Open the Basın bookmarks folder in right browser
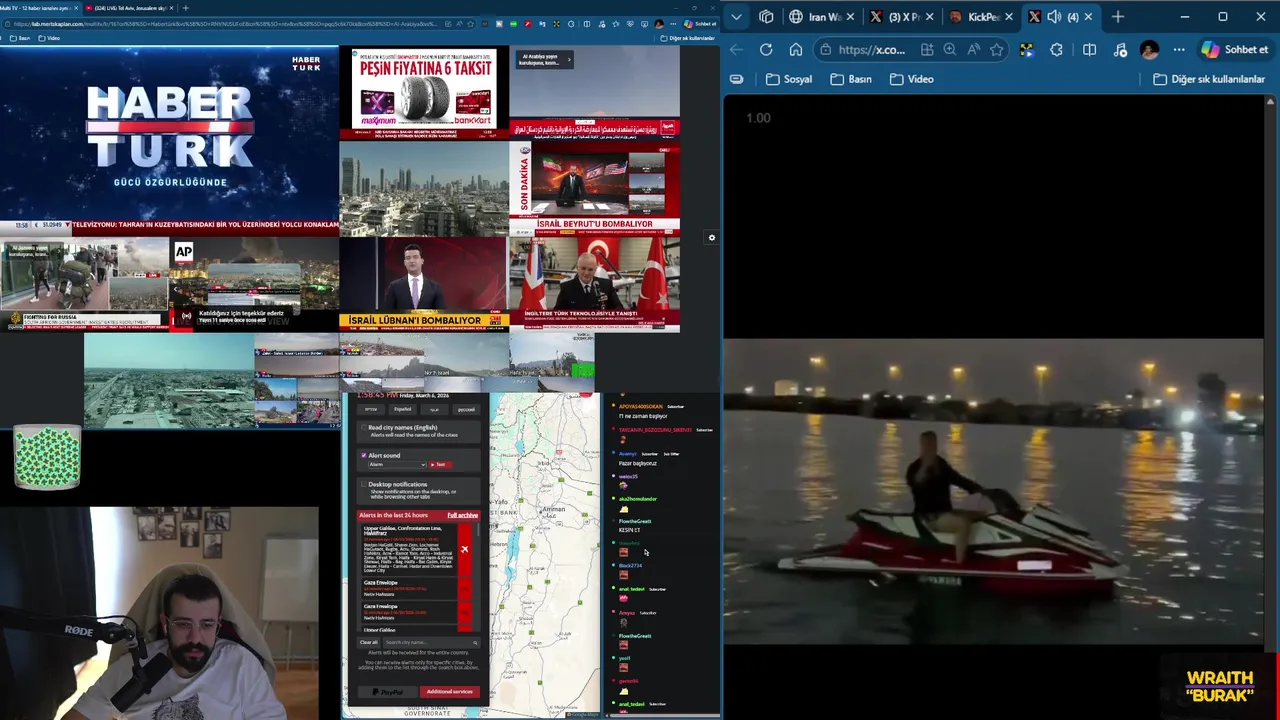The width and height of the screenshot is (1280, 720). click(852, 79)
